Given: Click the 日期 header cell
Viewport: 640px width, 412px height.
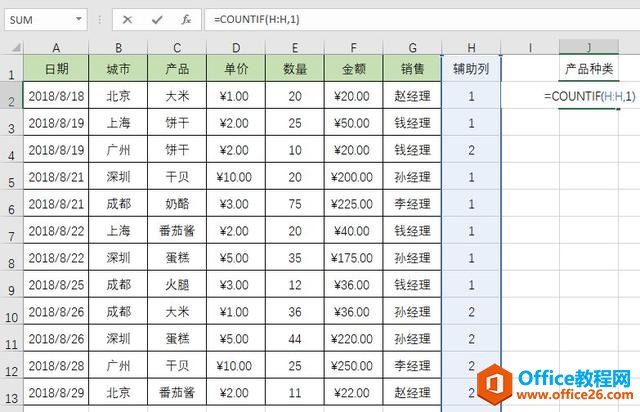Looking at the screenshot, I should click(55, 69).
